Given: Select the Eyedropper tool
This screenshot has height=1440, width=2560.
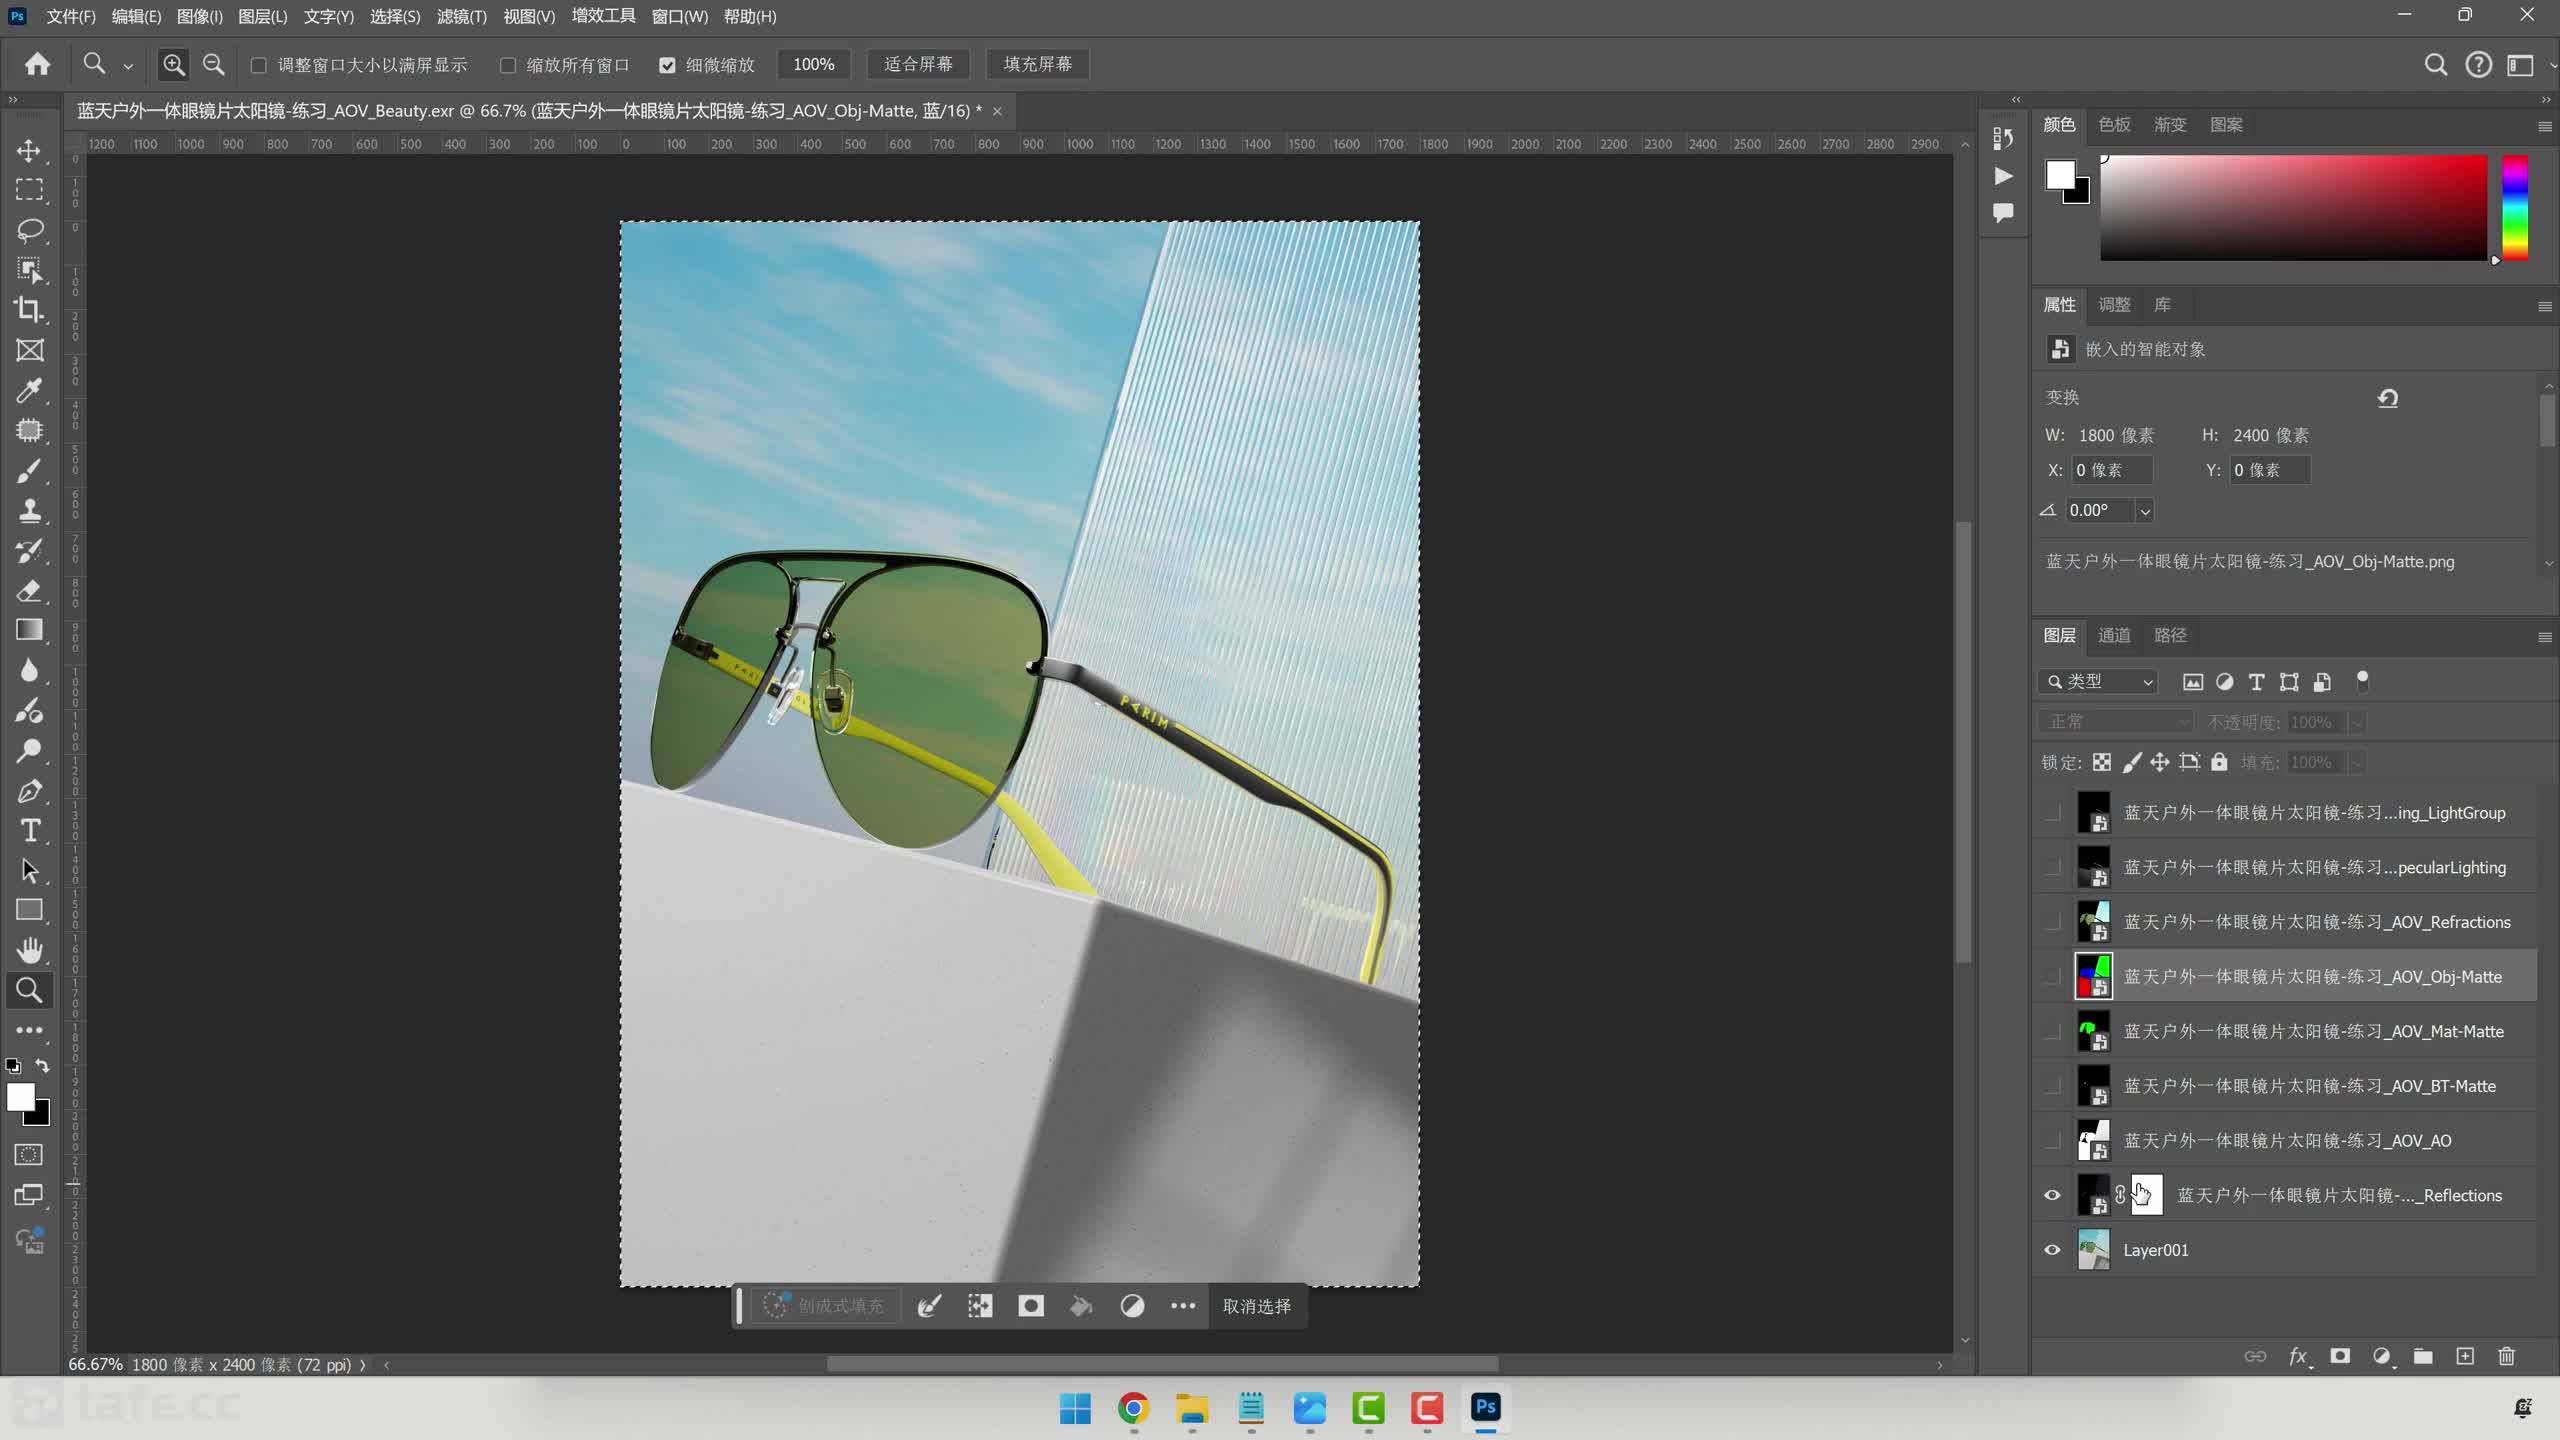Looking at the screenshot, I should click(29, 390).
